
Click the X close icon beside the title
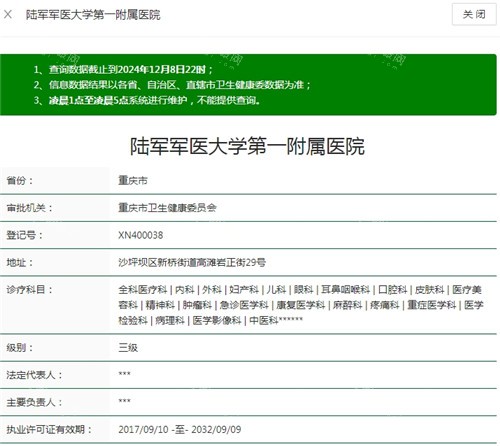tap(8, 14)
